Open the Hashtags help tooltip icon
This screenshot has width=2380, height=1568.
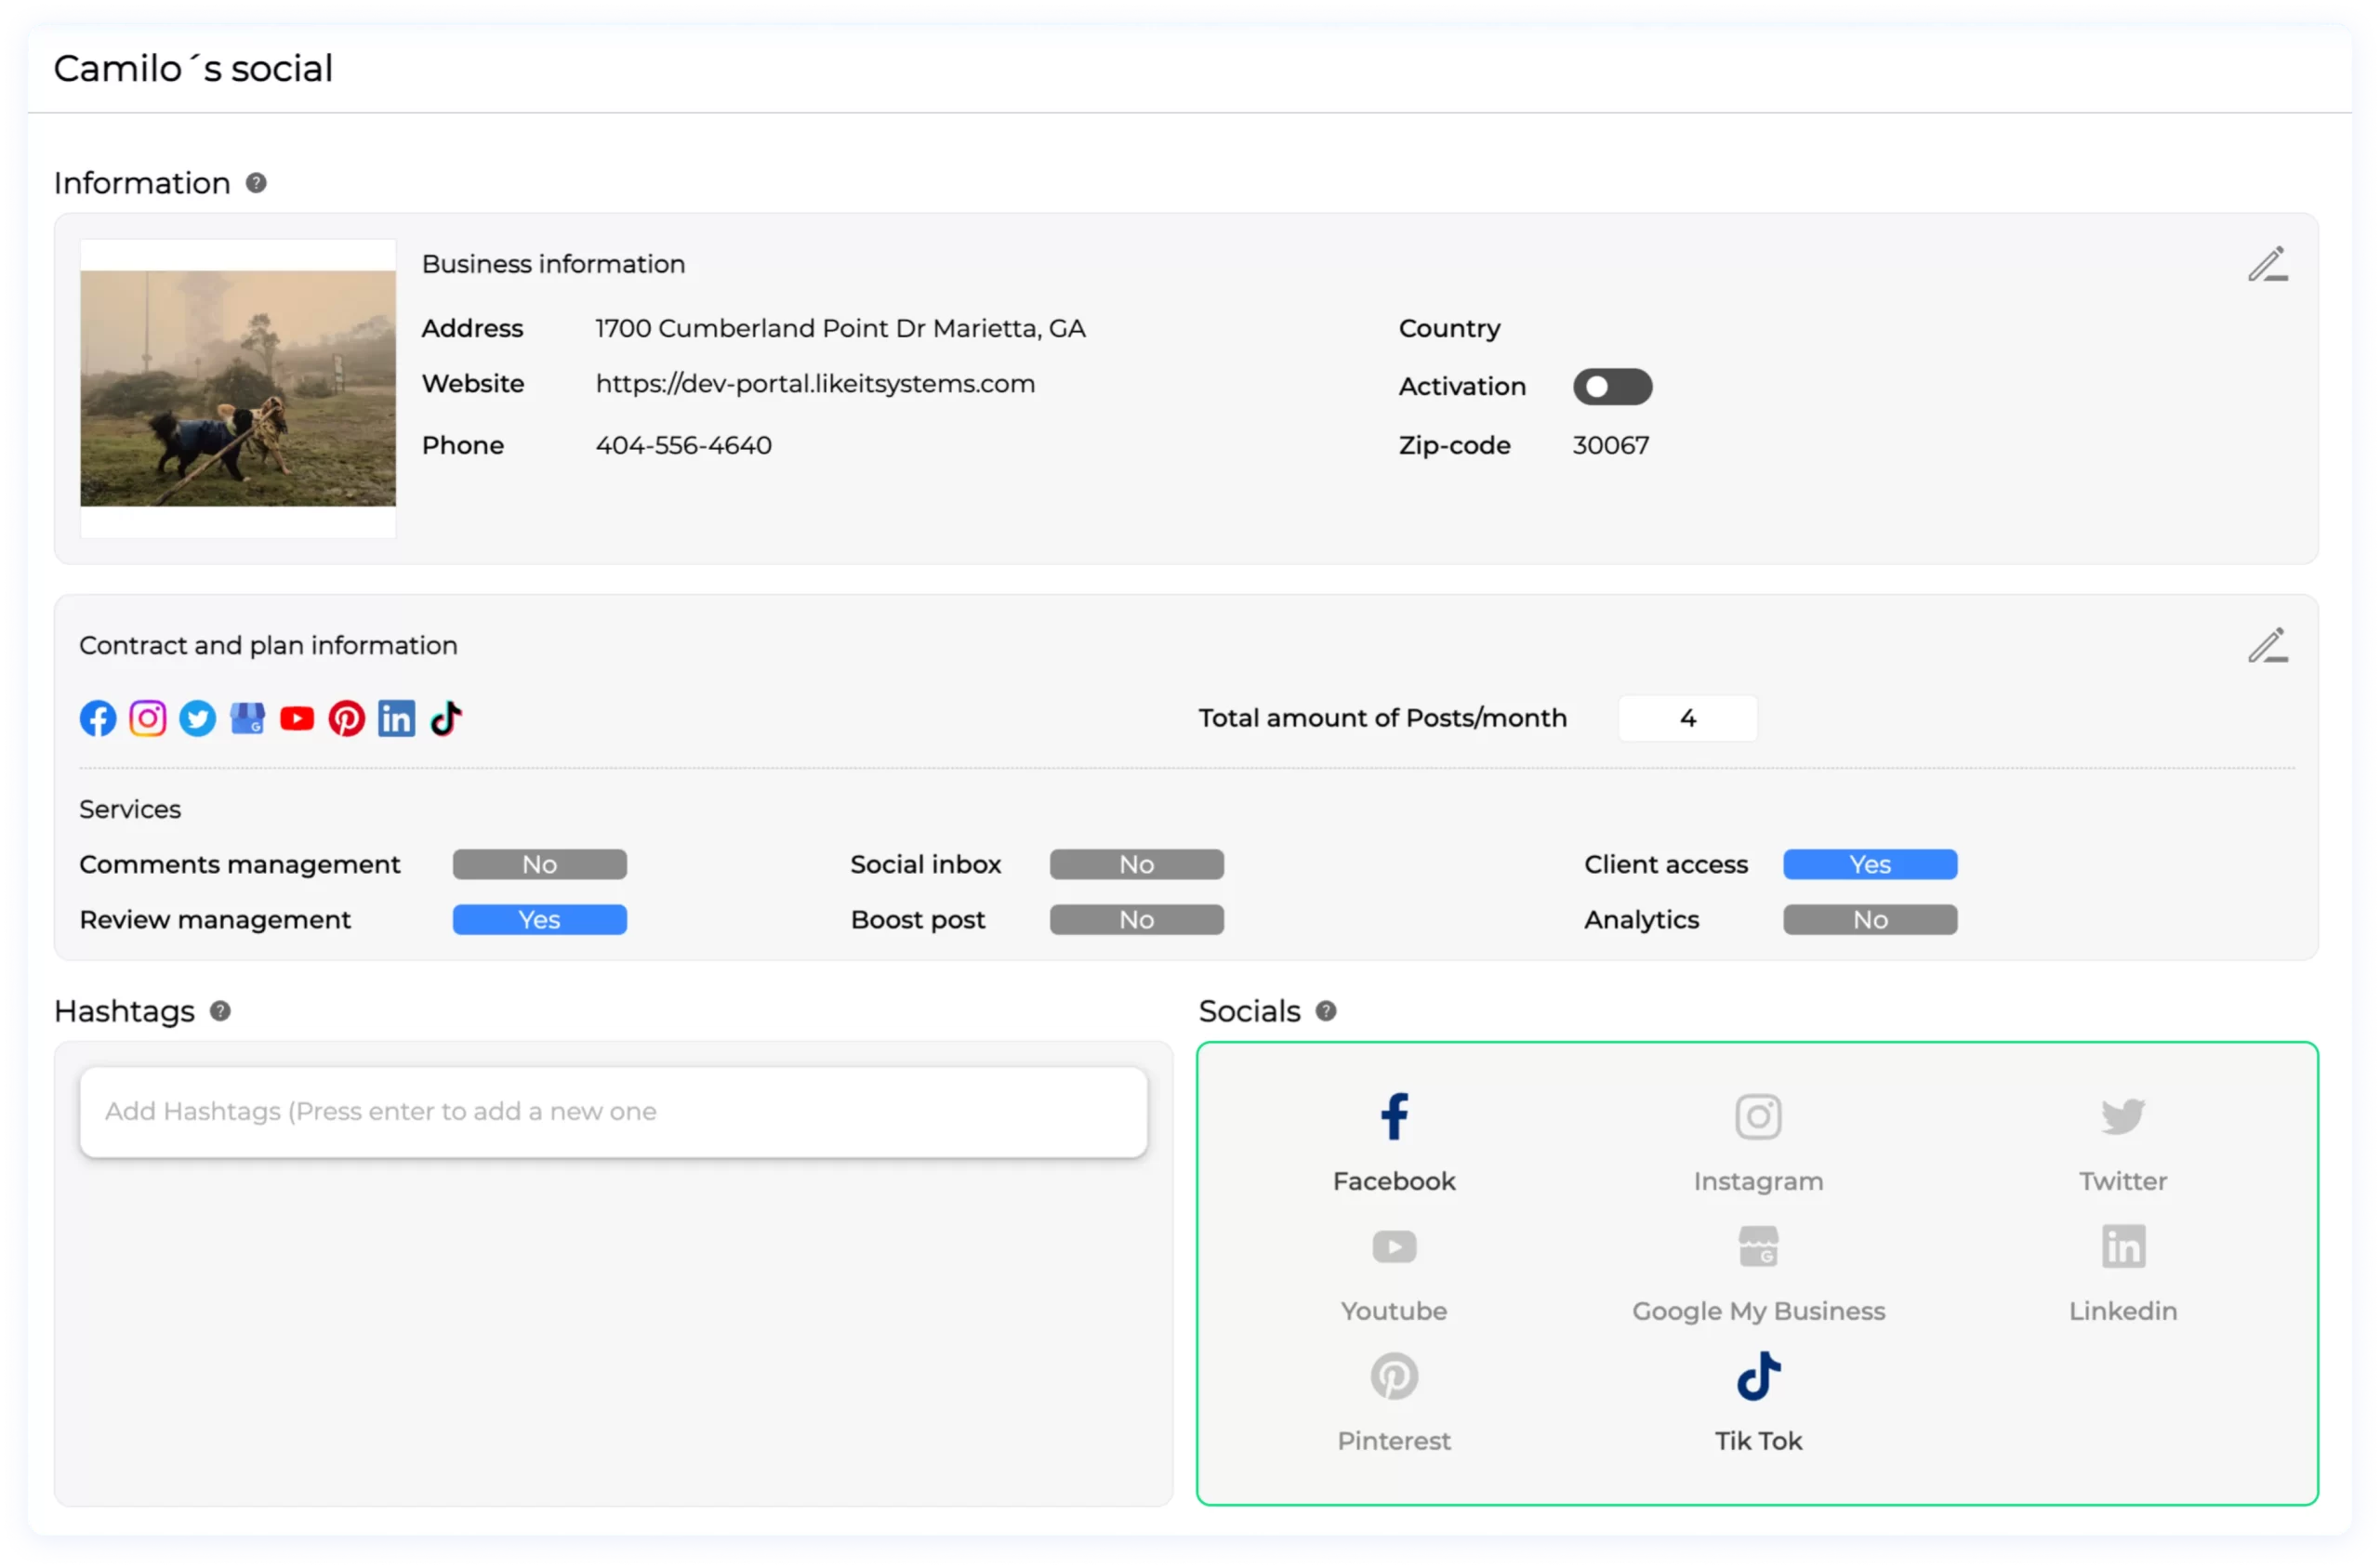[220, 1011]
